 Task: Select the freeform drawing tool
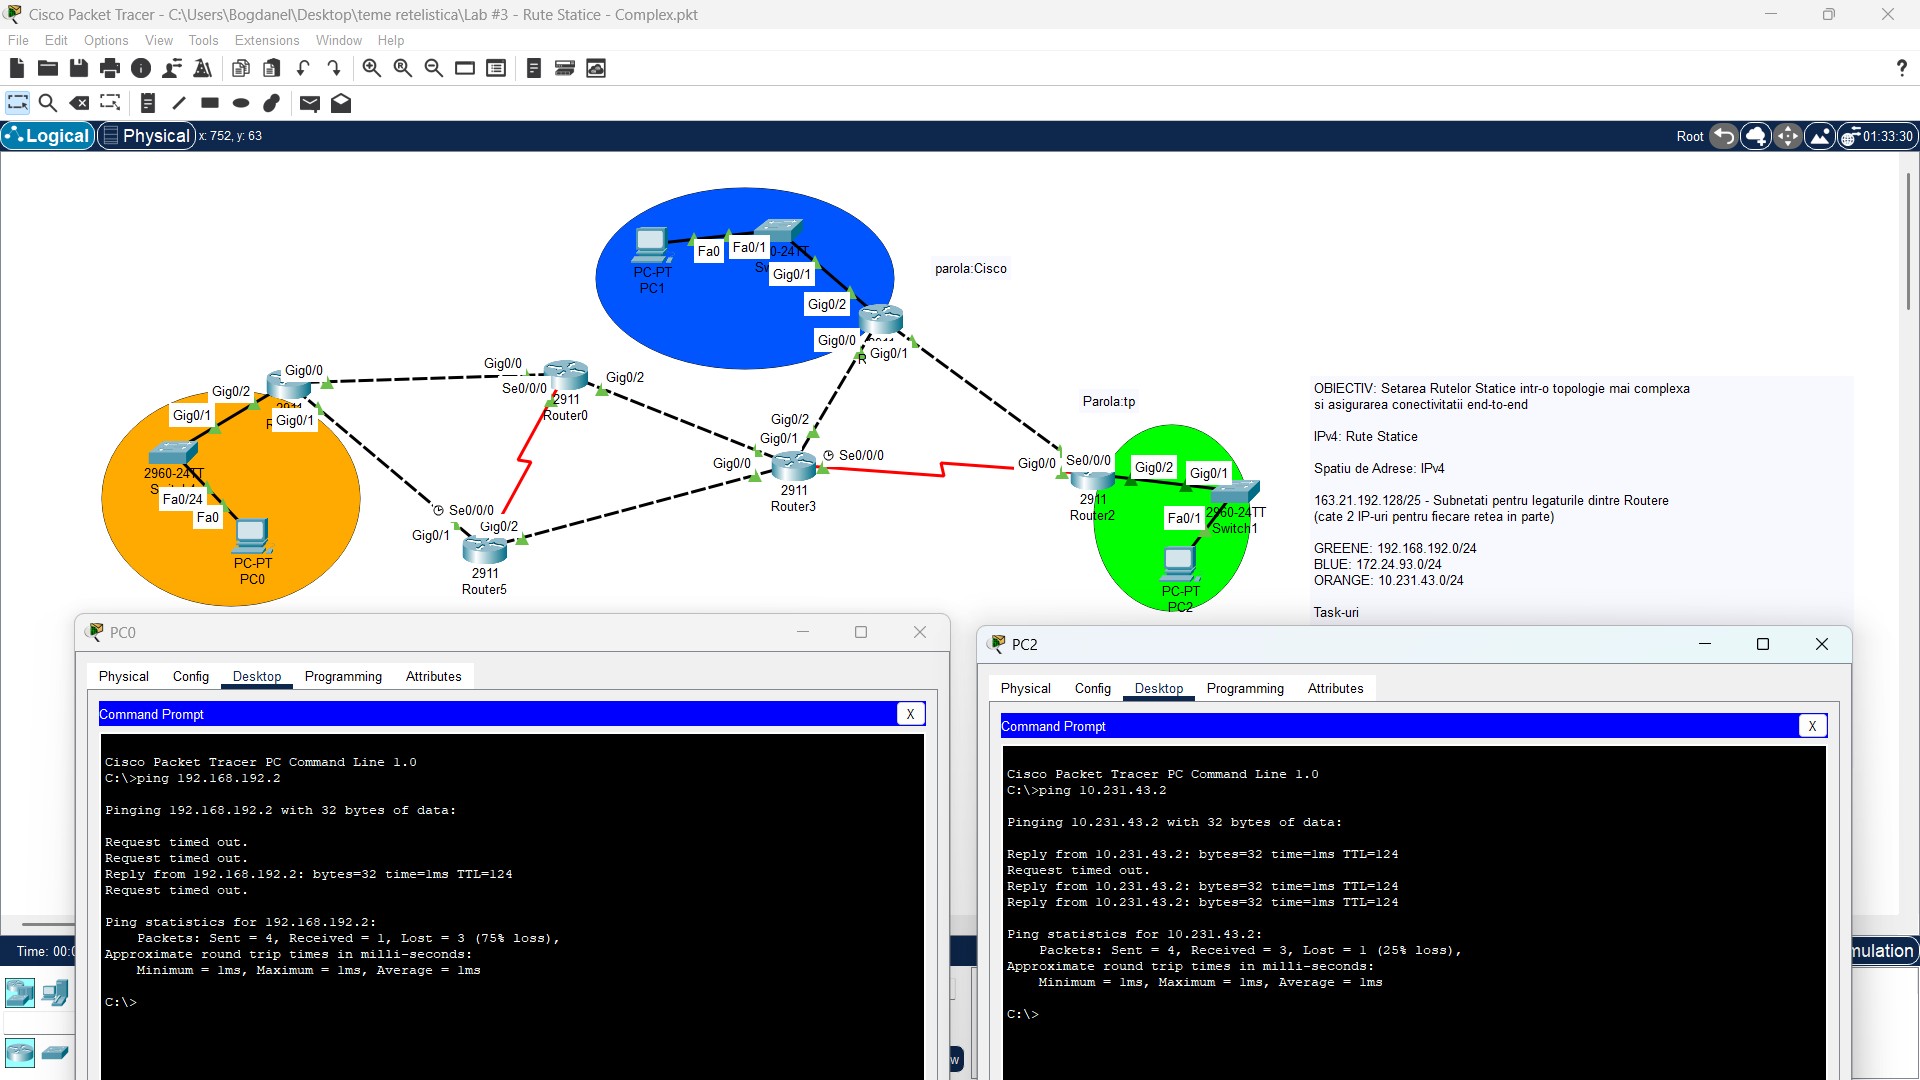click(x=272, y=103)
